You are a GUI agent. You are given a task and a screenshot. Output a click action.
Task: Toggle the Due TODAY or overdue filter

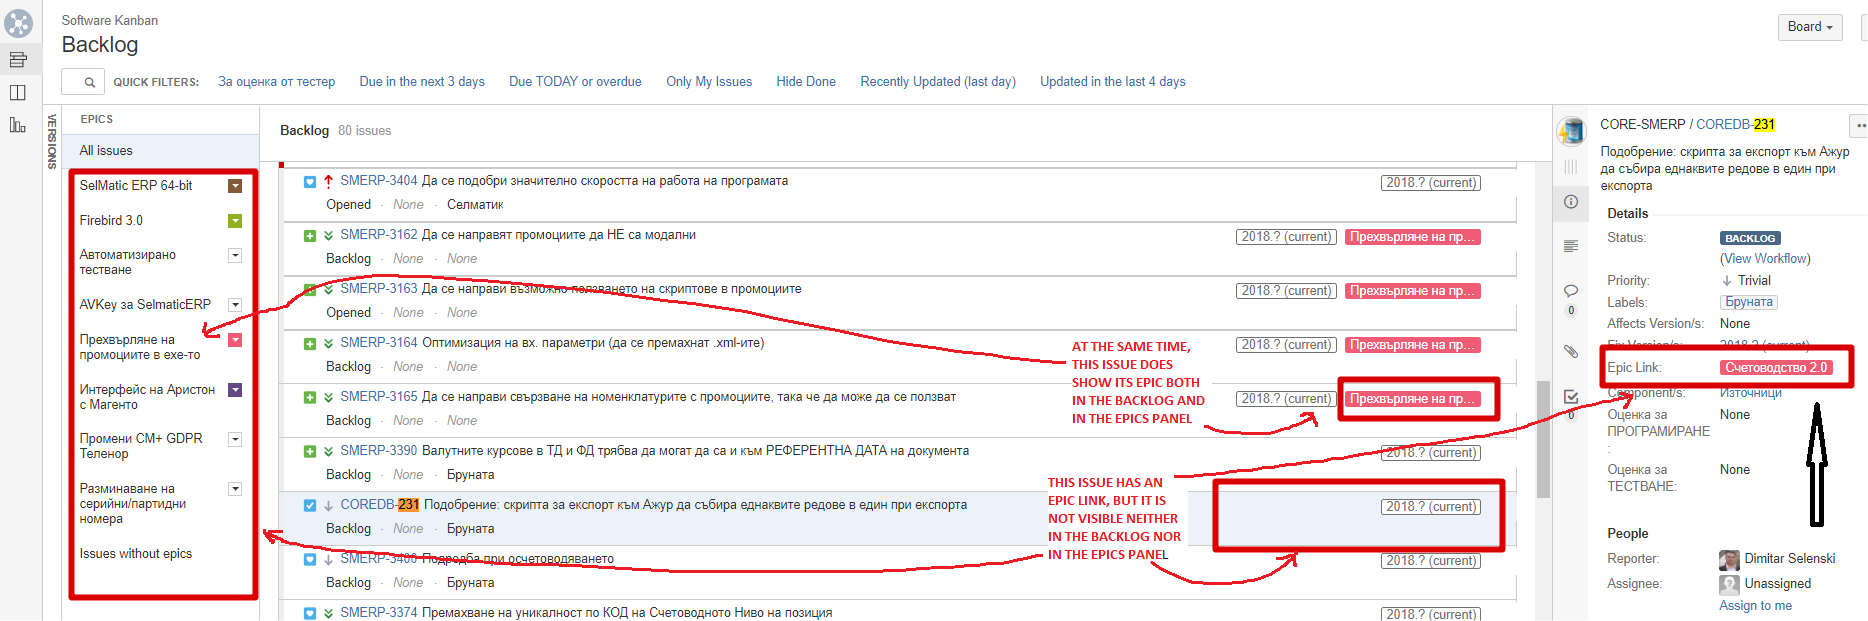click(x=575, y=82)
